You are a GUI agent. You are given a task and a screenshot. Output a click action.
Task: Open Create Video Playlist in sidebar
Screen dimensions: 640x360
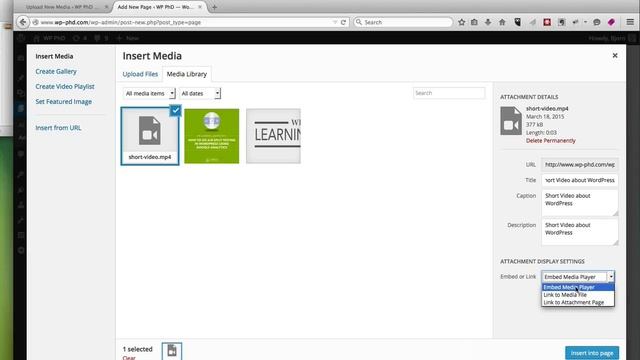pyautogui.click(x=65, y=87)
